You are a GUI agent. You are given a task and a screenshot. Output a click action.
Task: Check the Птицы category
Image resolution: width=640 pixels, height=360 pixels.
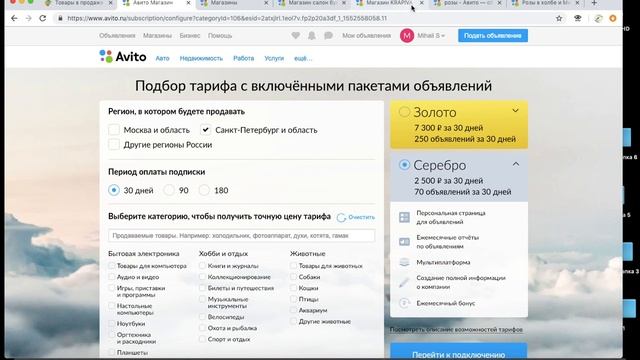(293, 299)
